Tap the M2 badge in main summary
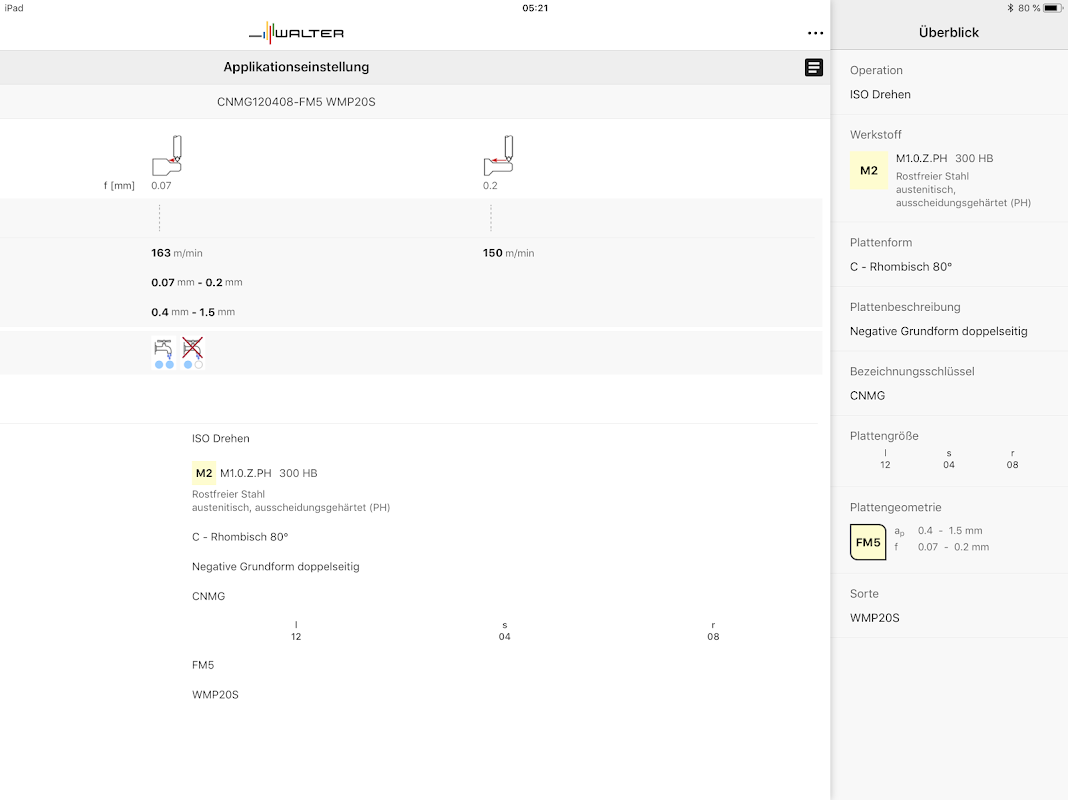Image resolution: width=1068 pixels, height=800 pixels. coord(204,473)
